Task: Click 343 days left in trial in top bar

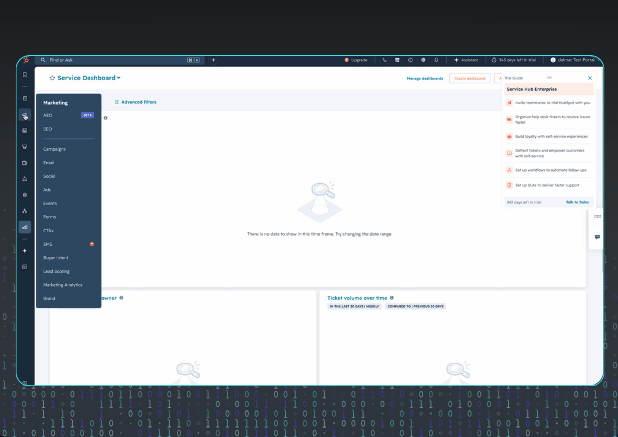Action: pyautogui.click(x=514, y=60)
